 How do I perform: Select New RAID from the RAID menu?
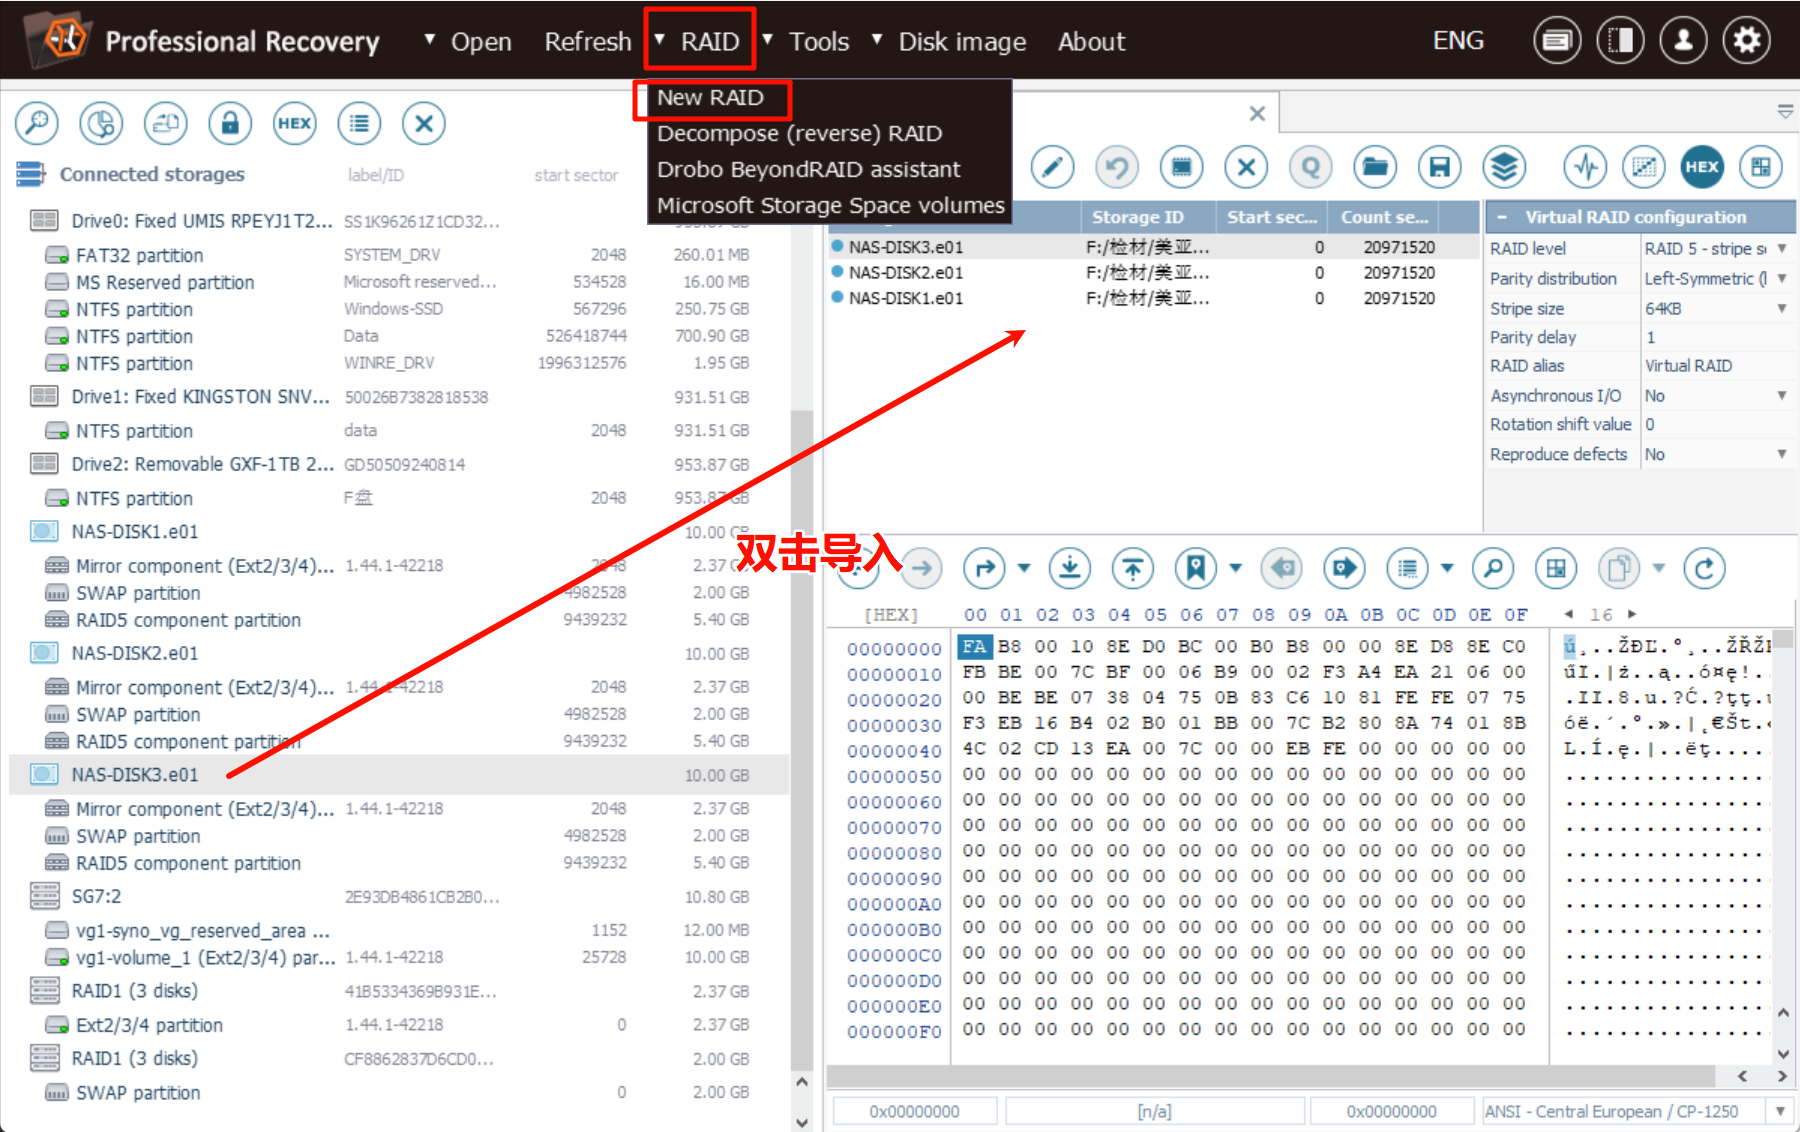coord(710,98)
